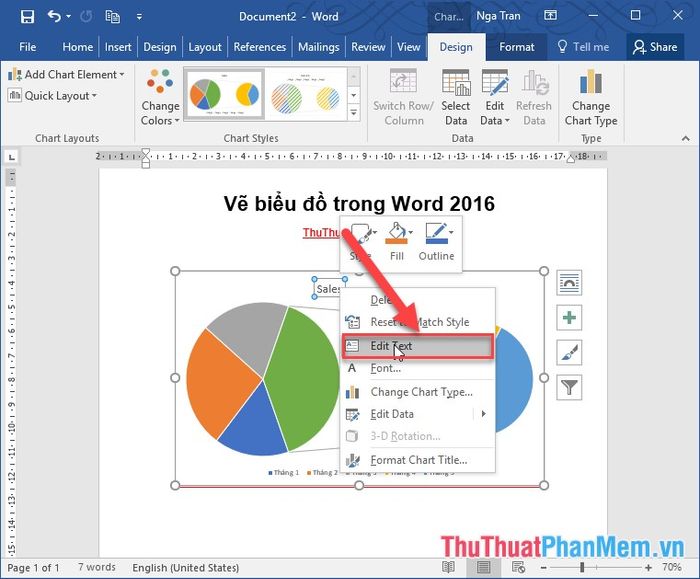Open the Change Colors palette
This screenshot has height=579, width=700.
(x=160, y=97)
